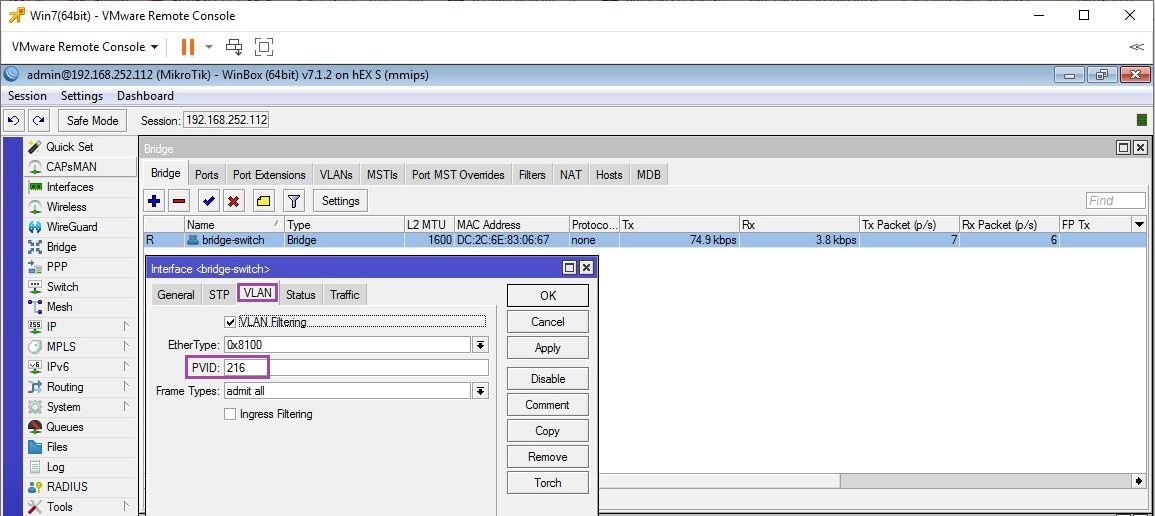The width and height of the screenshot is (1155, 516).
Task: Click the blue plus Add bridge icon
Action: click(x=154, y=201)
